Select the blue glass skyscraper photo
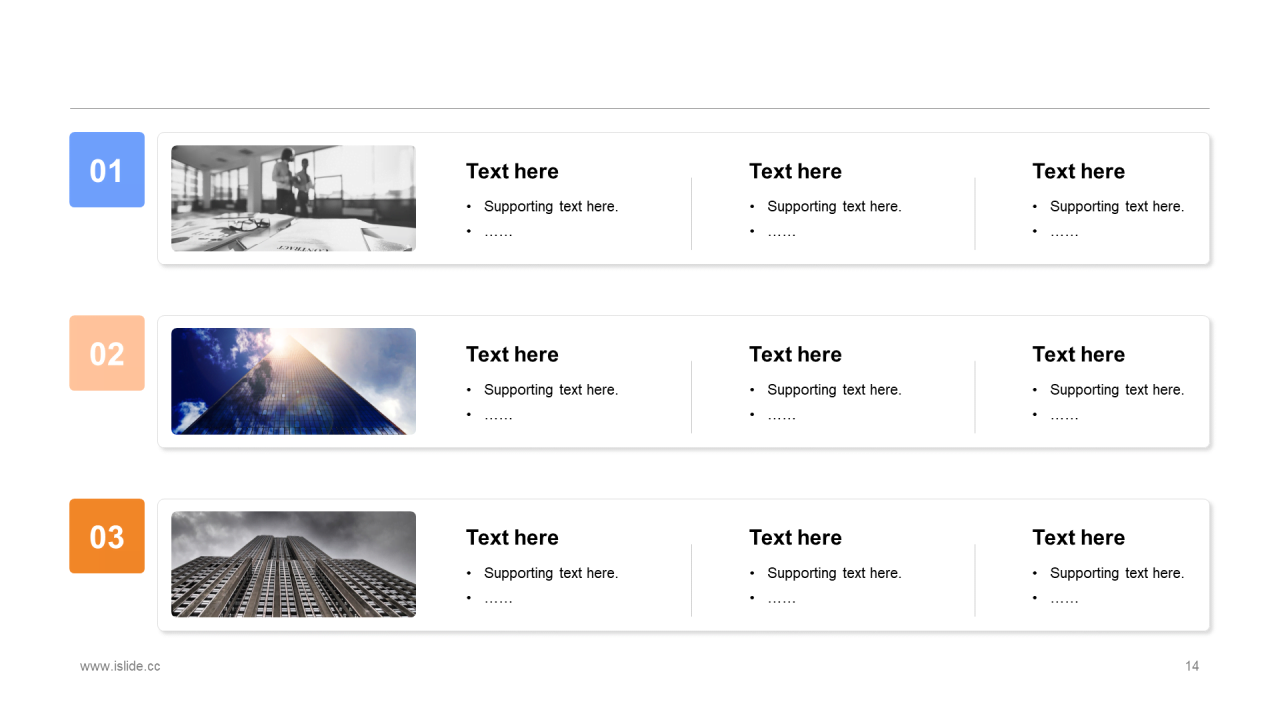This screenshot has height=720, width=1280. [x=293, y=381]
